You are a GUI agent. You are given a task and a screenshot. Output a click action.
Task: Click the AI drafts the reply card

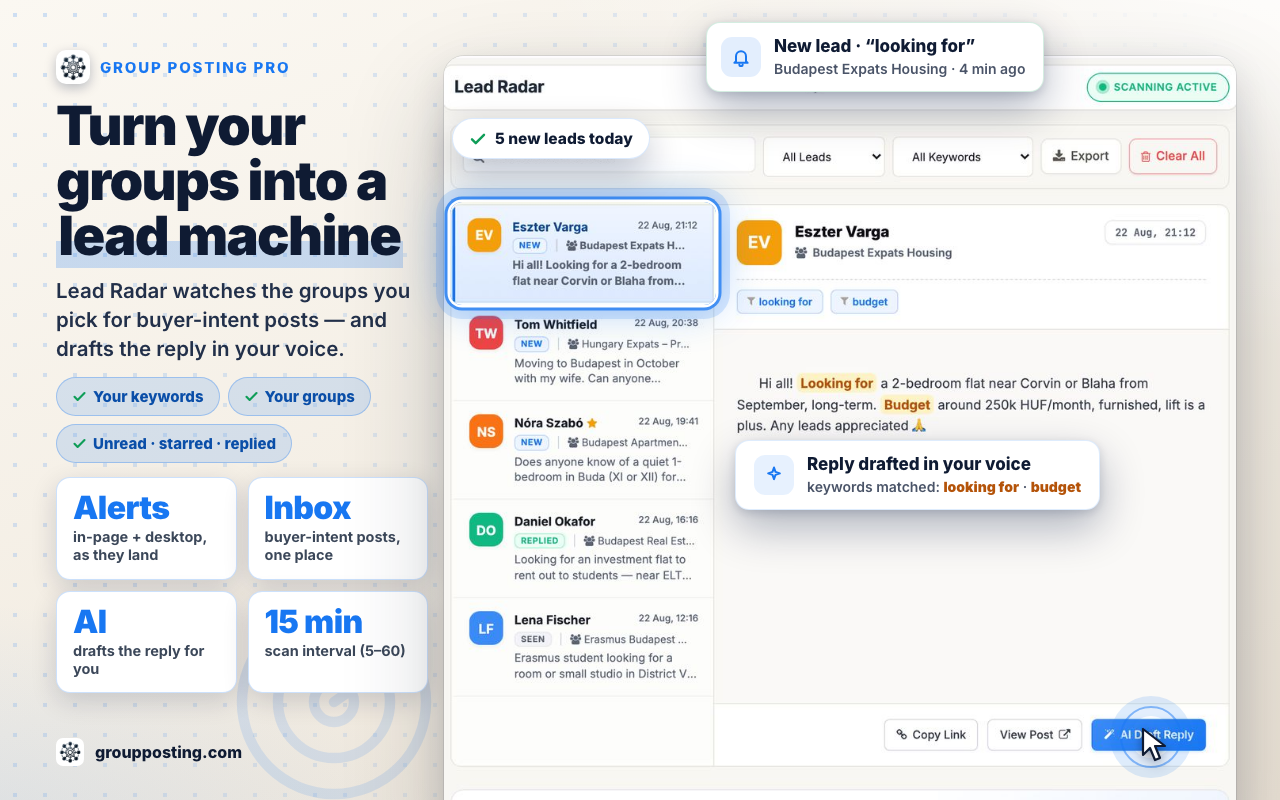(147, 643)
